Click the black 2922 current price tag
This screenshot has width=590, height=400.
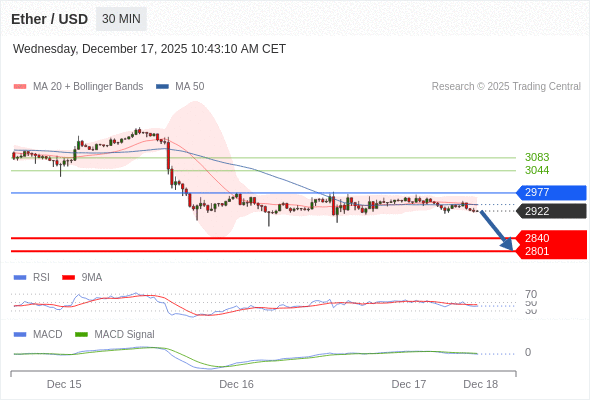[551, 211]
